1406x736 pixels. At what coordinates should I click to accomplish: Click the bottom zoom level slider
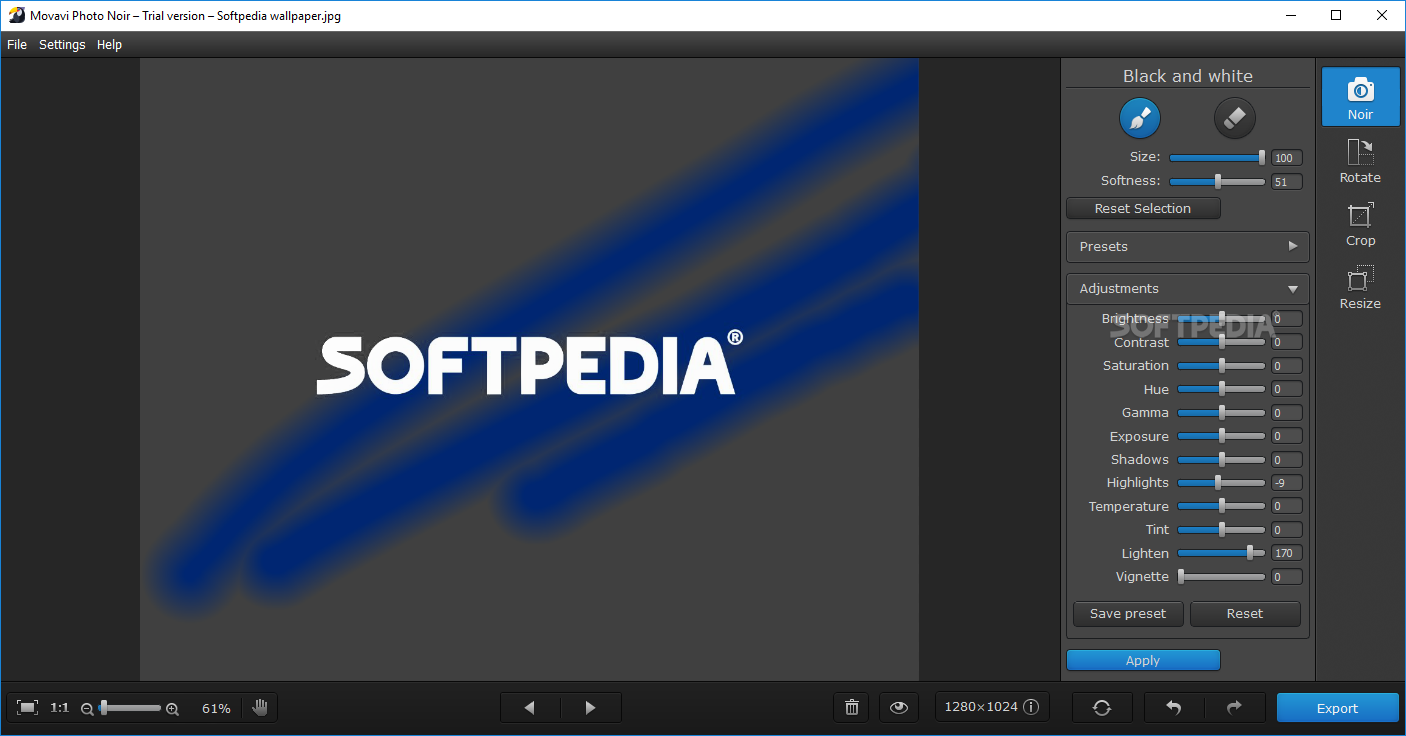(x=130, y=708)
